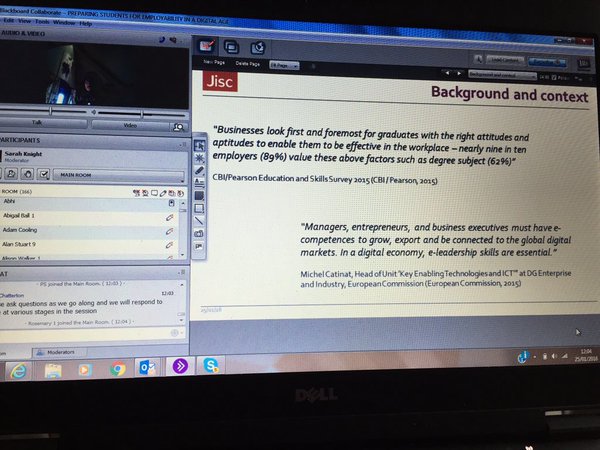This screenshot has height=450, width=600.
Task: Click New Page in whiteboard toolbar
Action: pos(214,62)
